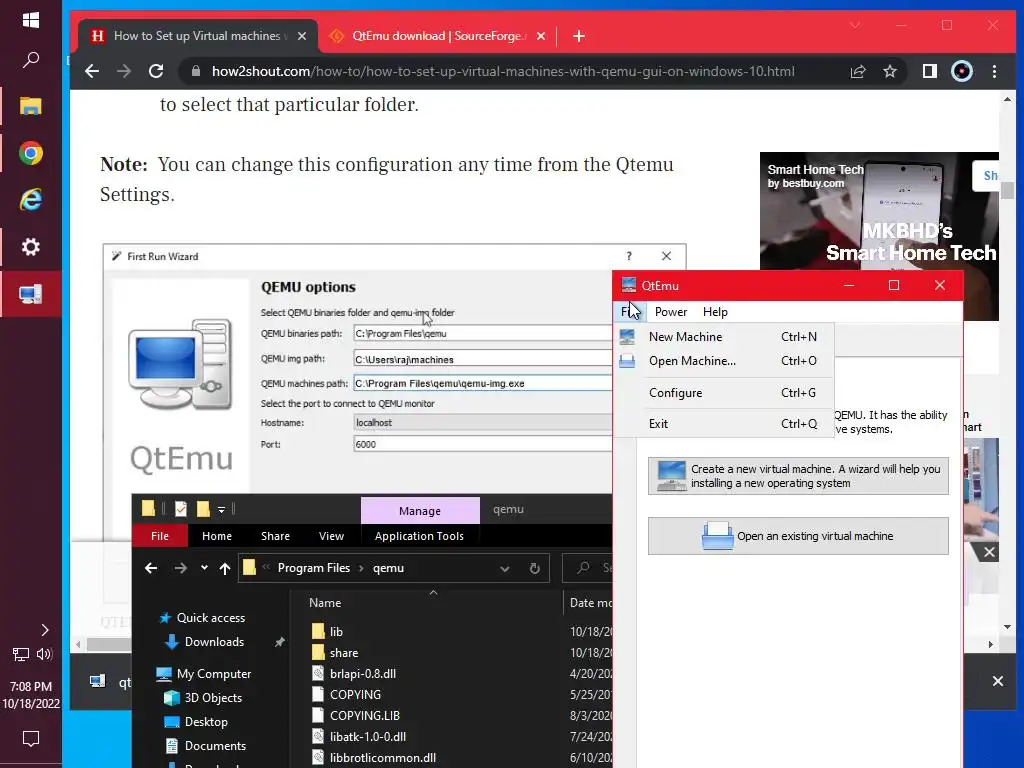
Task: Bookmark this page with star icon
Action: click(889, 71)
